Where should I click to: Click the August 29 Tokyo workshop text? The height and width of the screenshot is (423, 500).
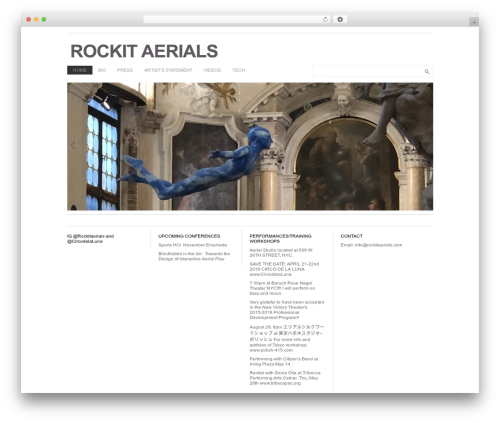click(287, 338)
